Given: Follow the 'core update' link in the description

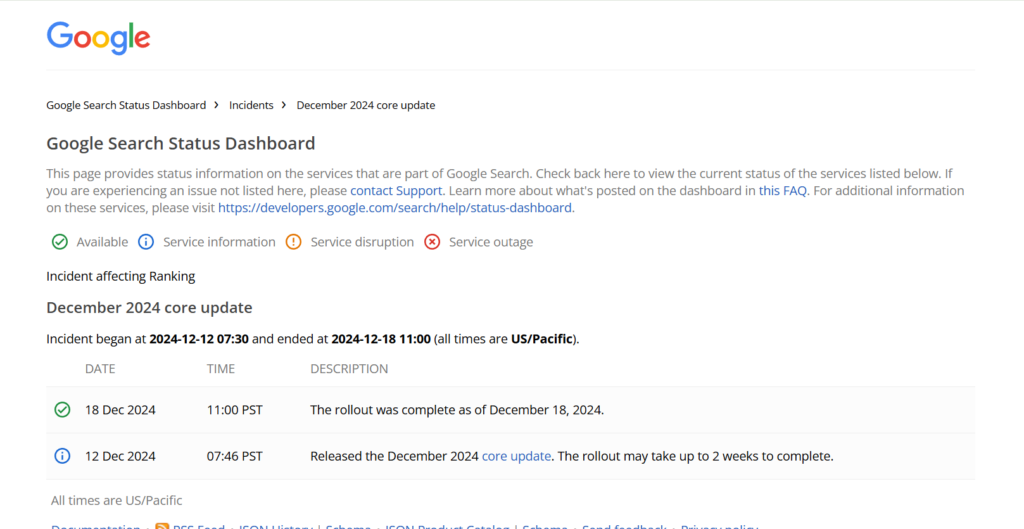Looking at the screenshot, I should click(516, 456).
